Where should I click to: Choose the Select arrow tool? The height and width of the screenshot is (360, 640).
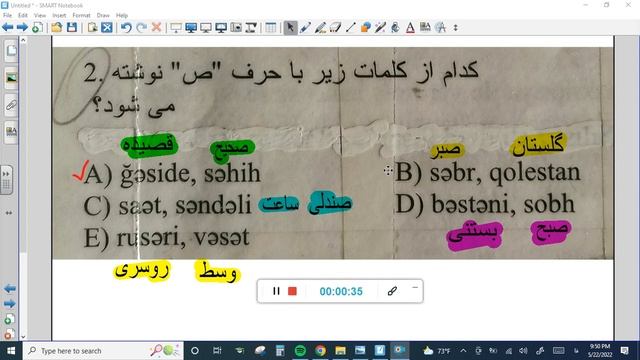290,27
